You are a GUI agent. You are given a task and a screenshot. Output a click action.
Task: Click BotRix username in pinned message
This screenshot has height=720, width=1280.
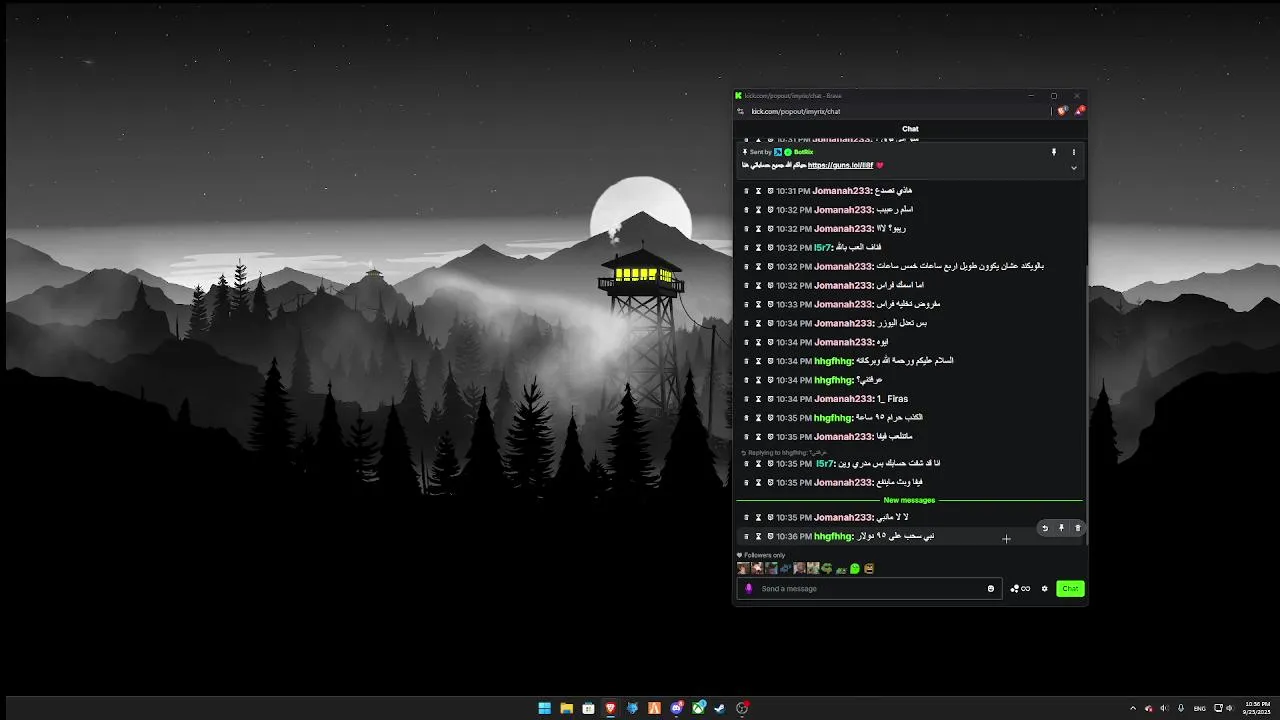pyautogui.click(x=803, y=152)
